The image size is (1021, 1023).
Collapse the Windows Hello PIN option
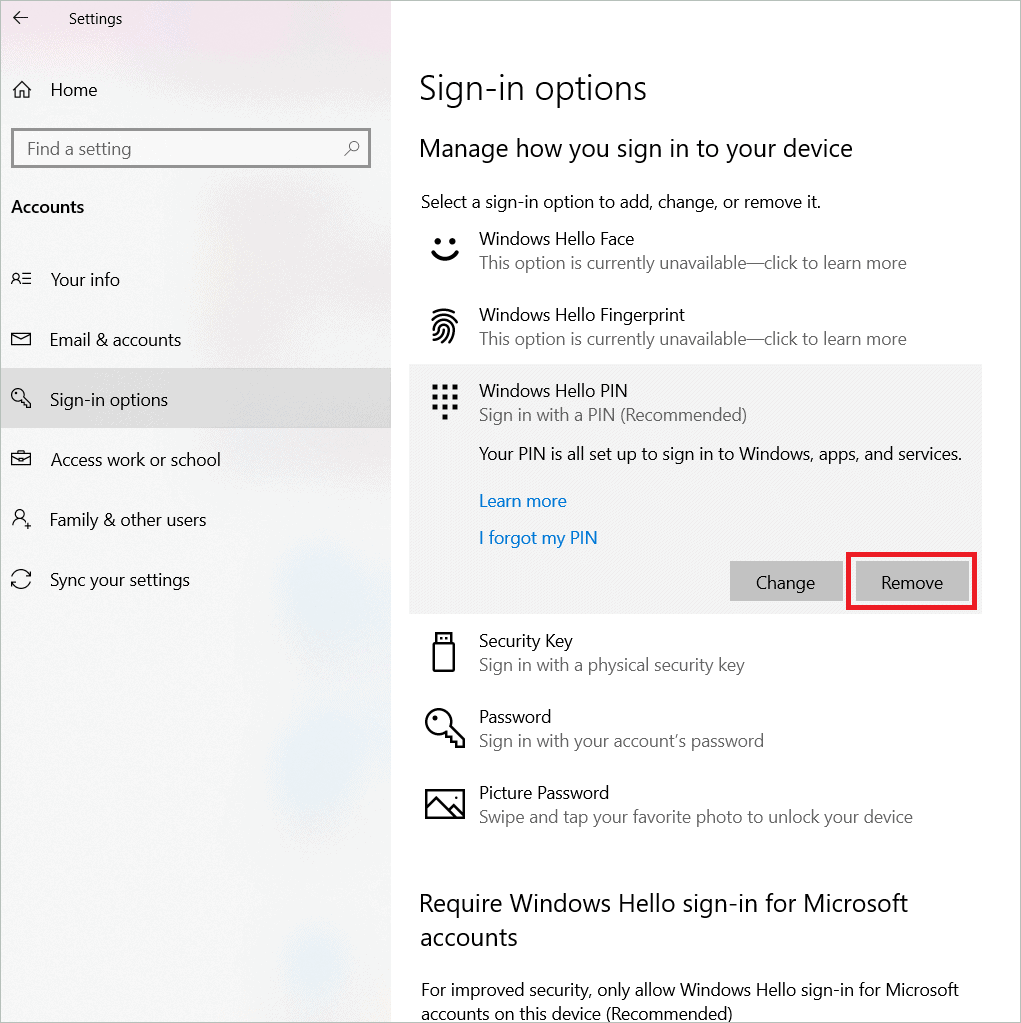pyautogui.click(x=695, y=402)
